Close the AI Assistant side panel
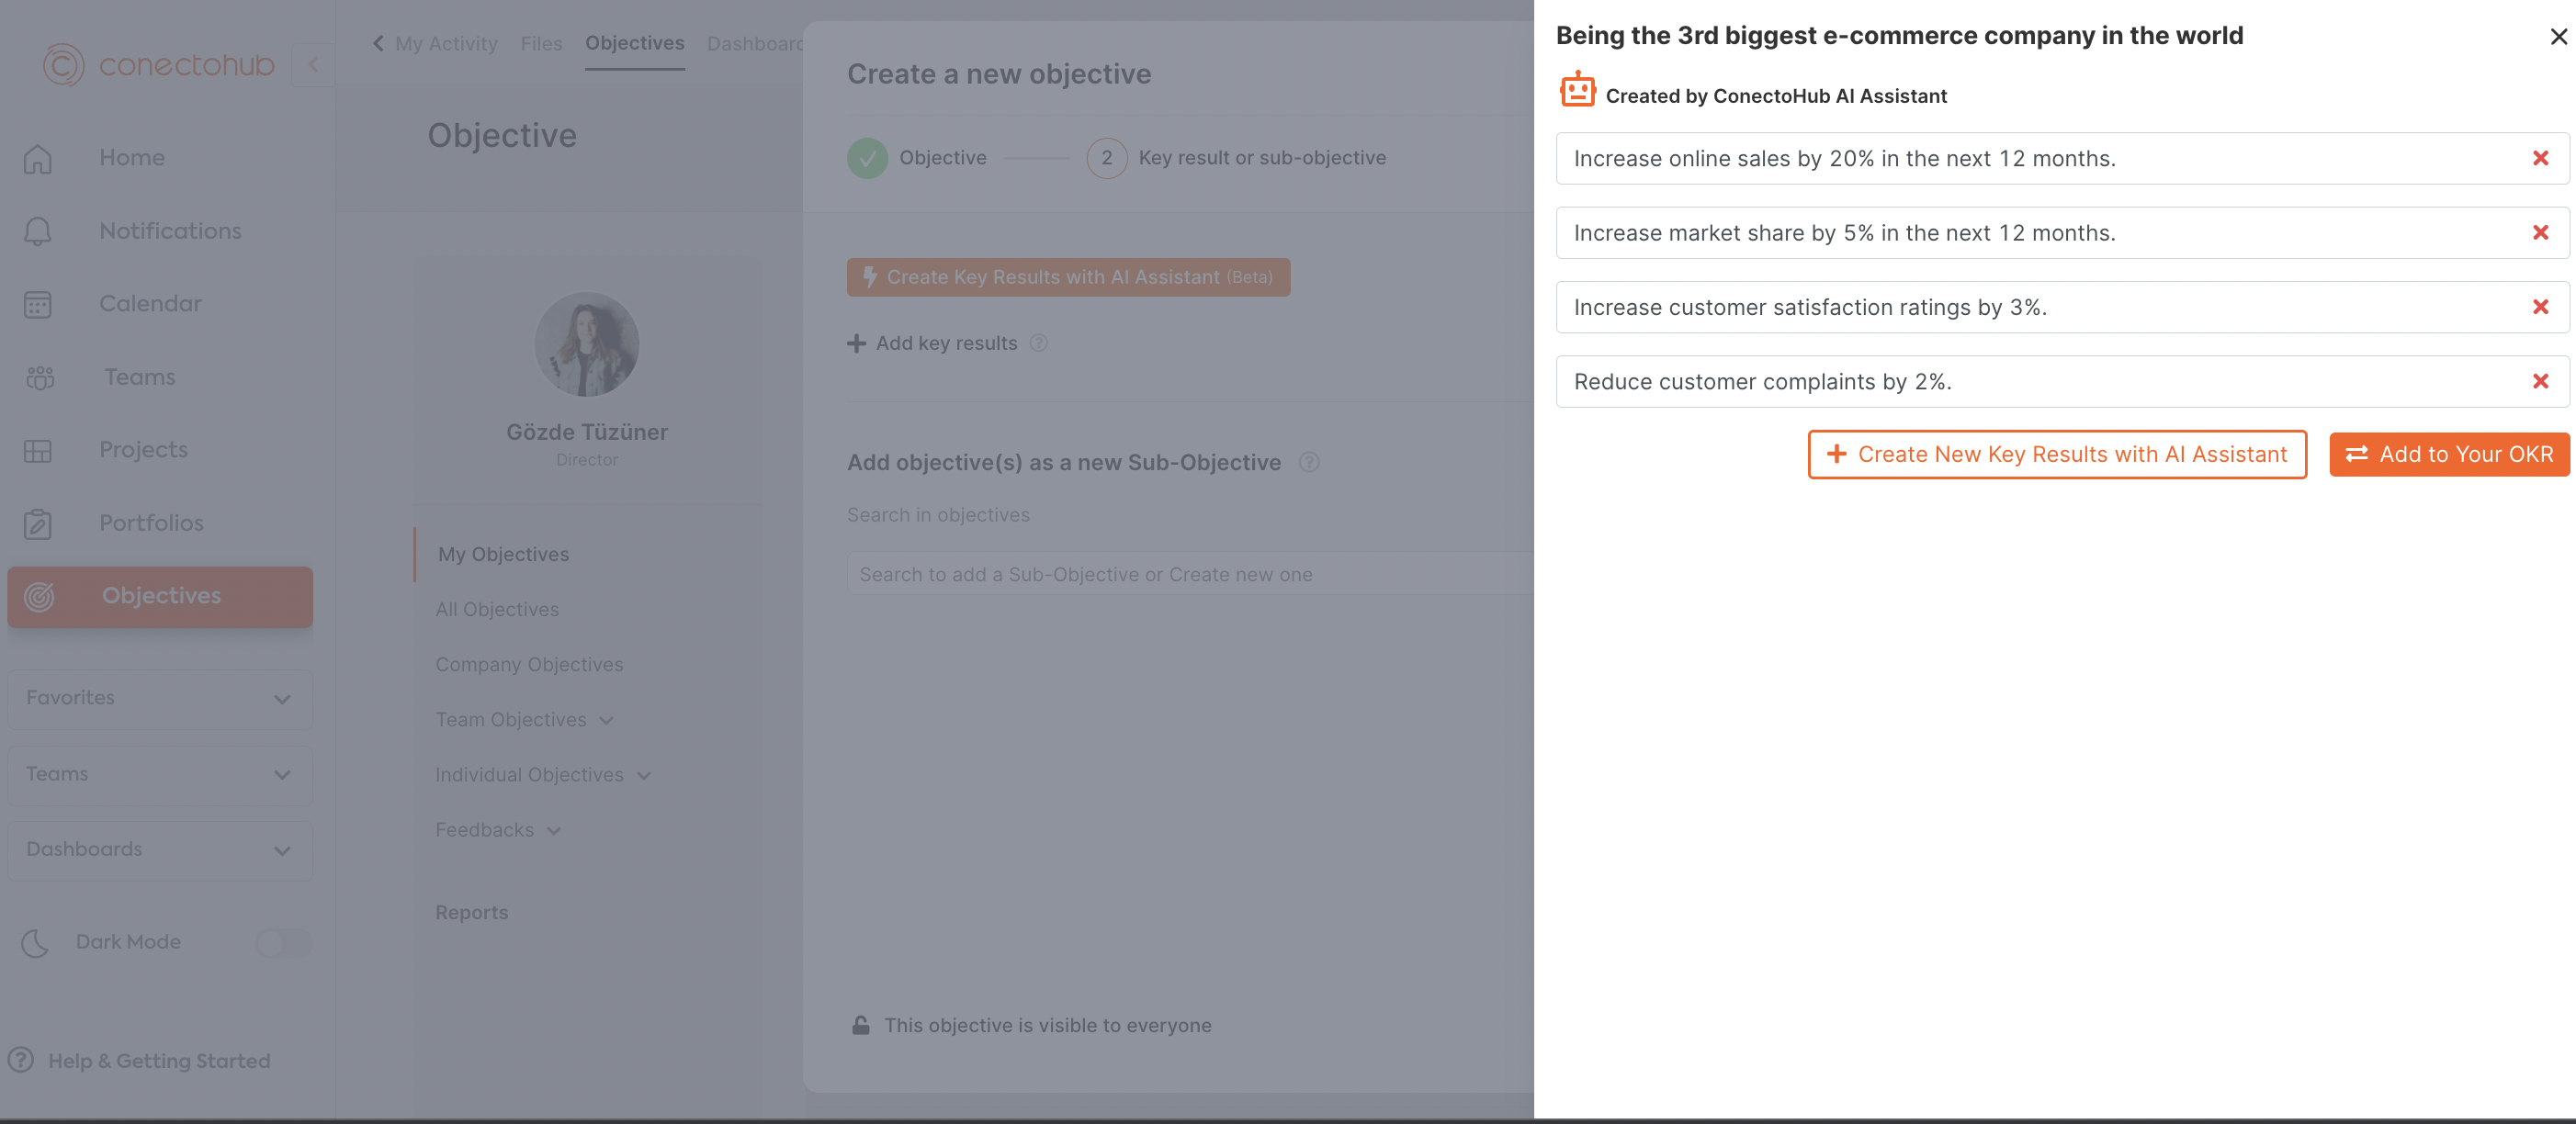Screen dimensions: 2576x1124 point(2559,36)
